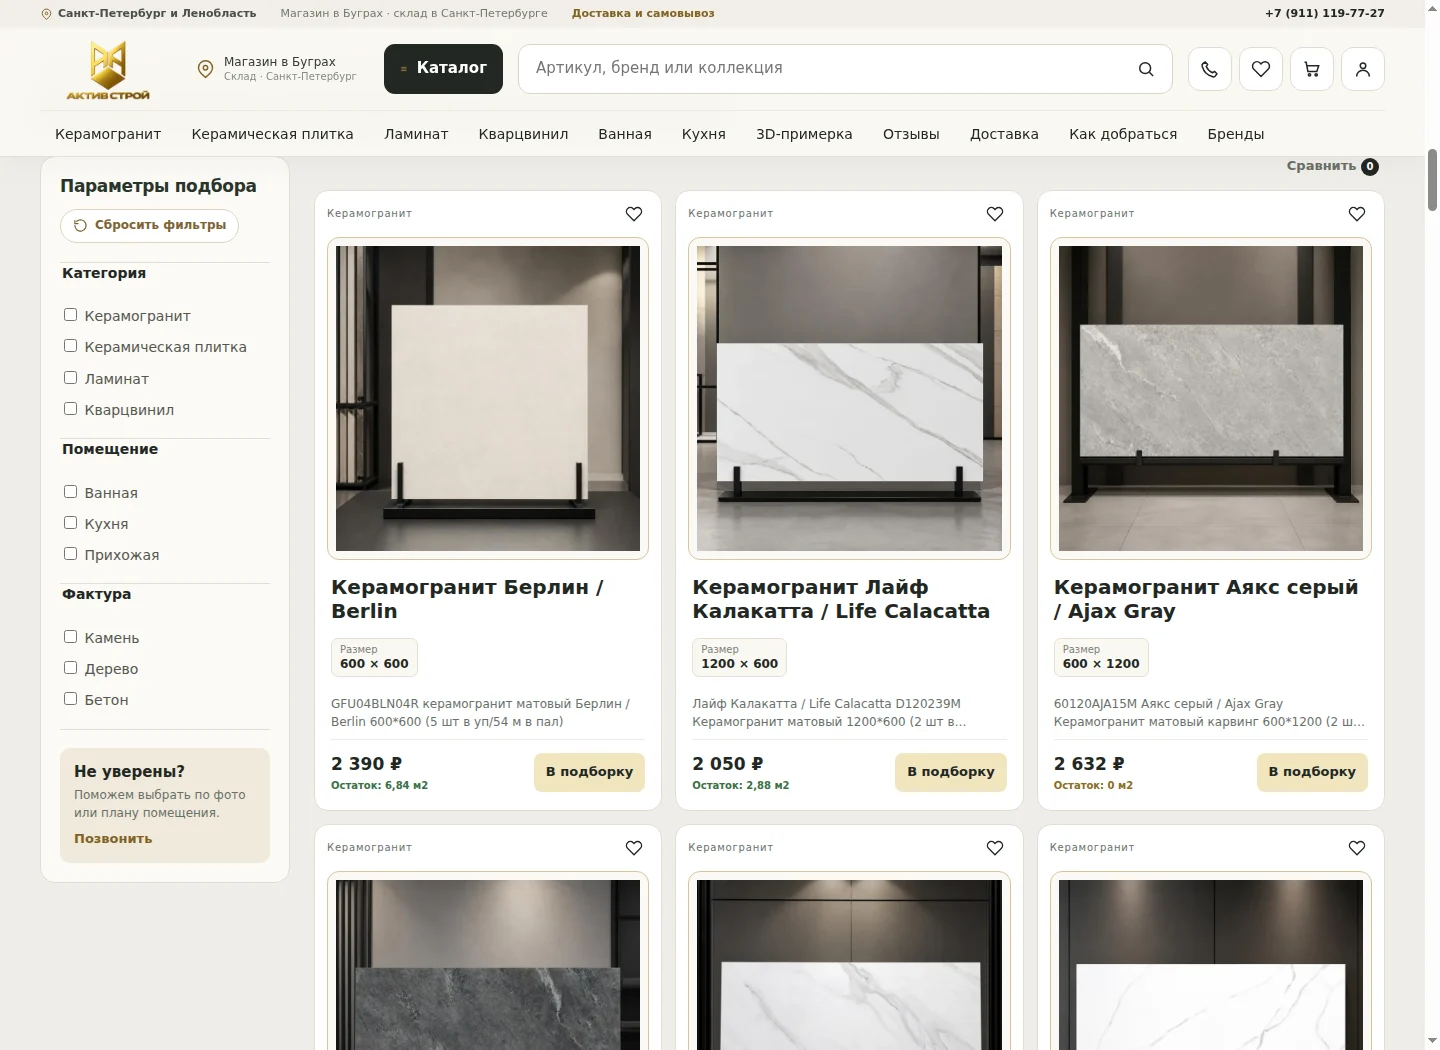This screenshot has height=1050, width=1440.
Task: Click the +7 (911) 119-77-27 phone number
Action: click(1325, 14)
